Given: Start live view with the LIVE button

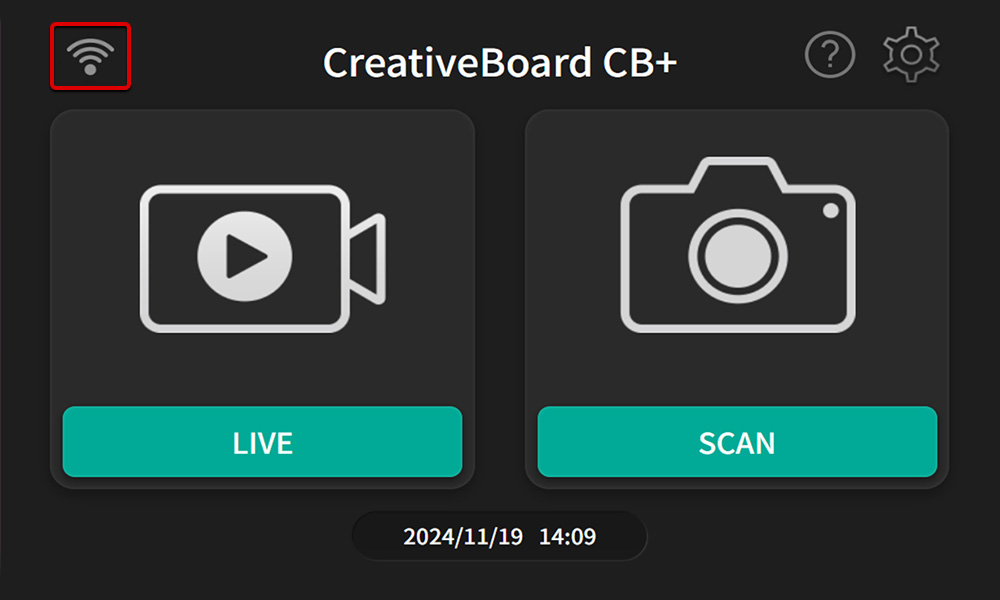Looking at the screenshot, I should click(x=262, y=441).
